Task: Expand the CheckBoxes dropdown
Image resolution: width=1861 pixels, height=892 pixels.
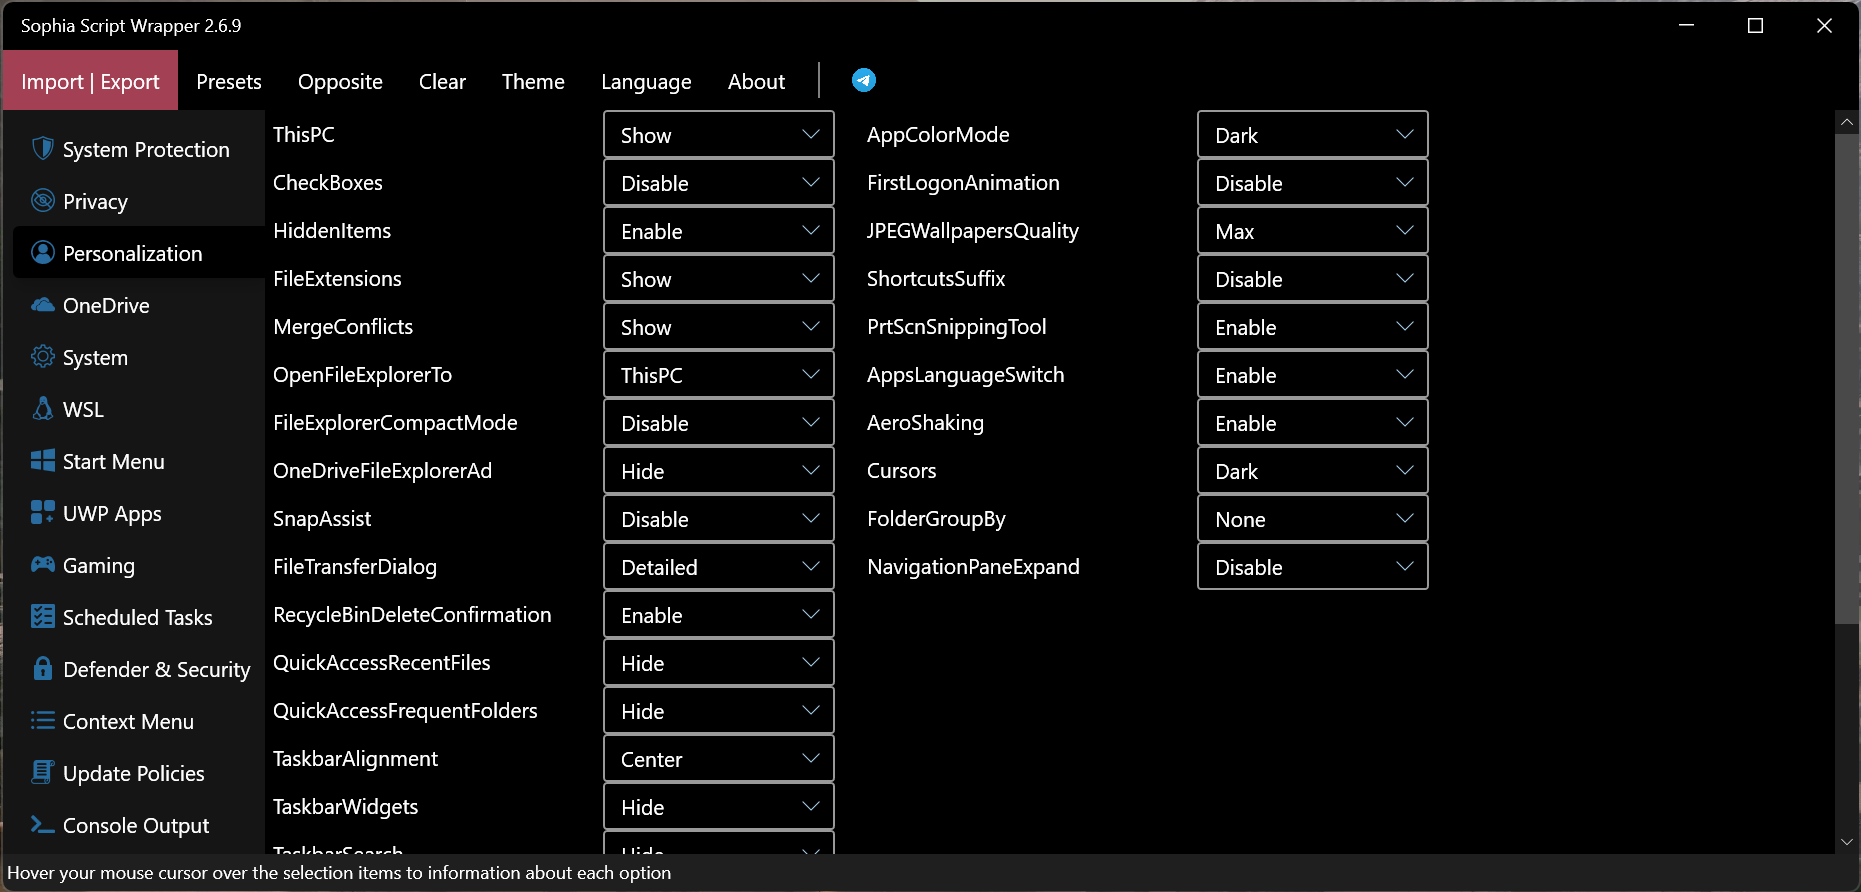Action: (719, 182)
